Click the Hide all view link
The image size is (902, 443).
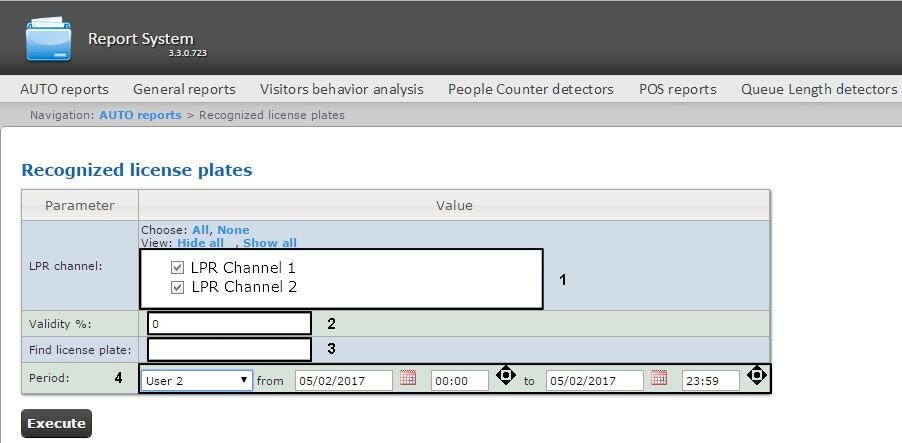(x=200, y=243)
